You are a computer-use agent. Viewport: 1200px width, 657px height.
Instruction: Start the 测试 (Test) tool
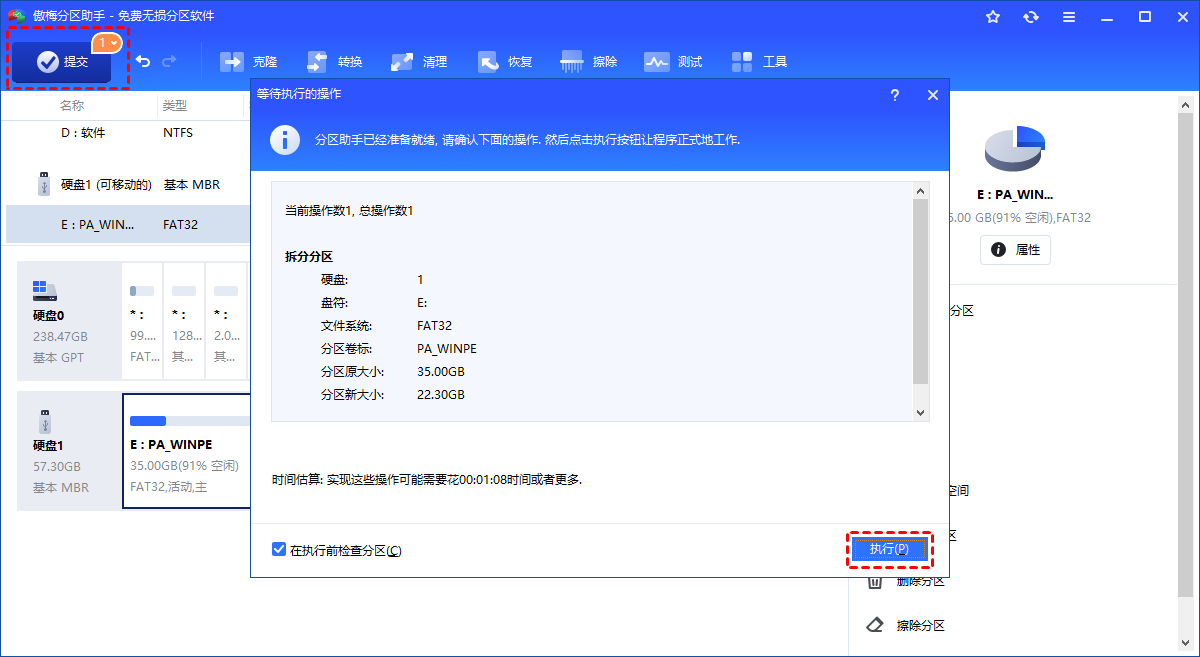pos(673,61)
